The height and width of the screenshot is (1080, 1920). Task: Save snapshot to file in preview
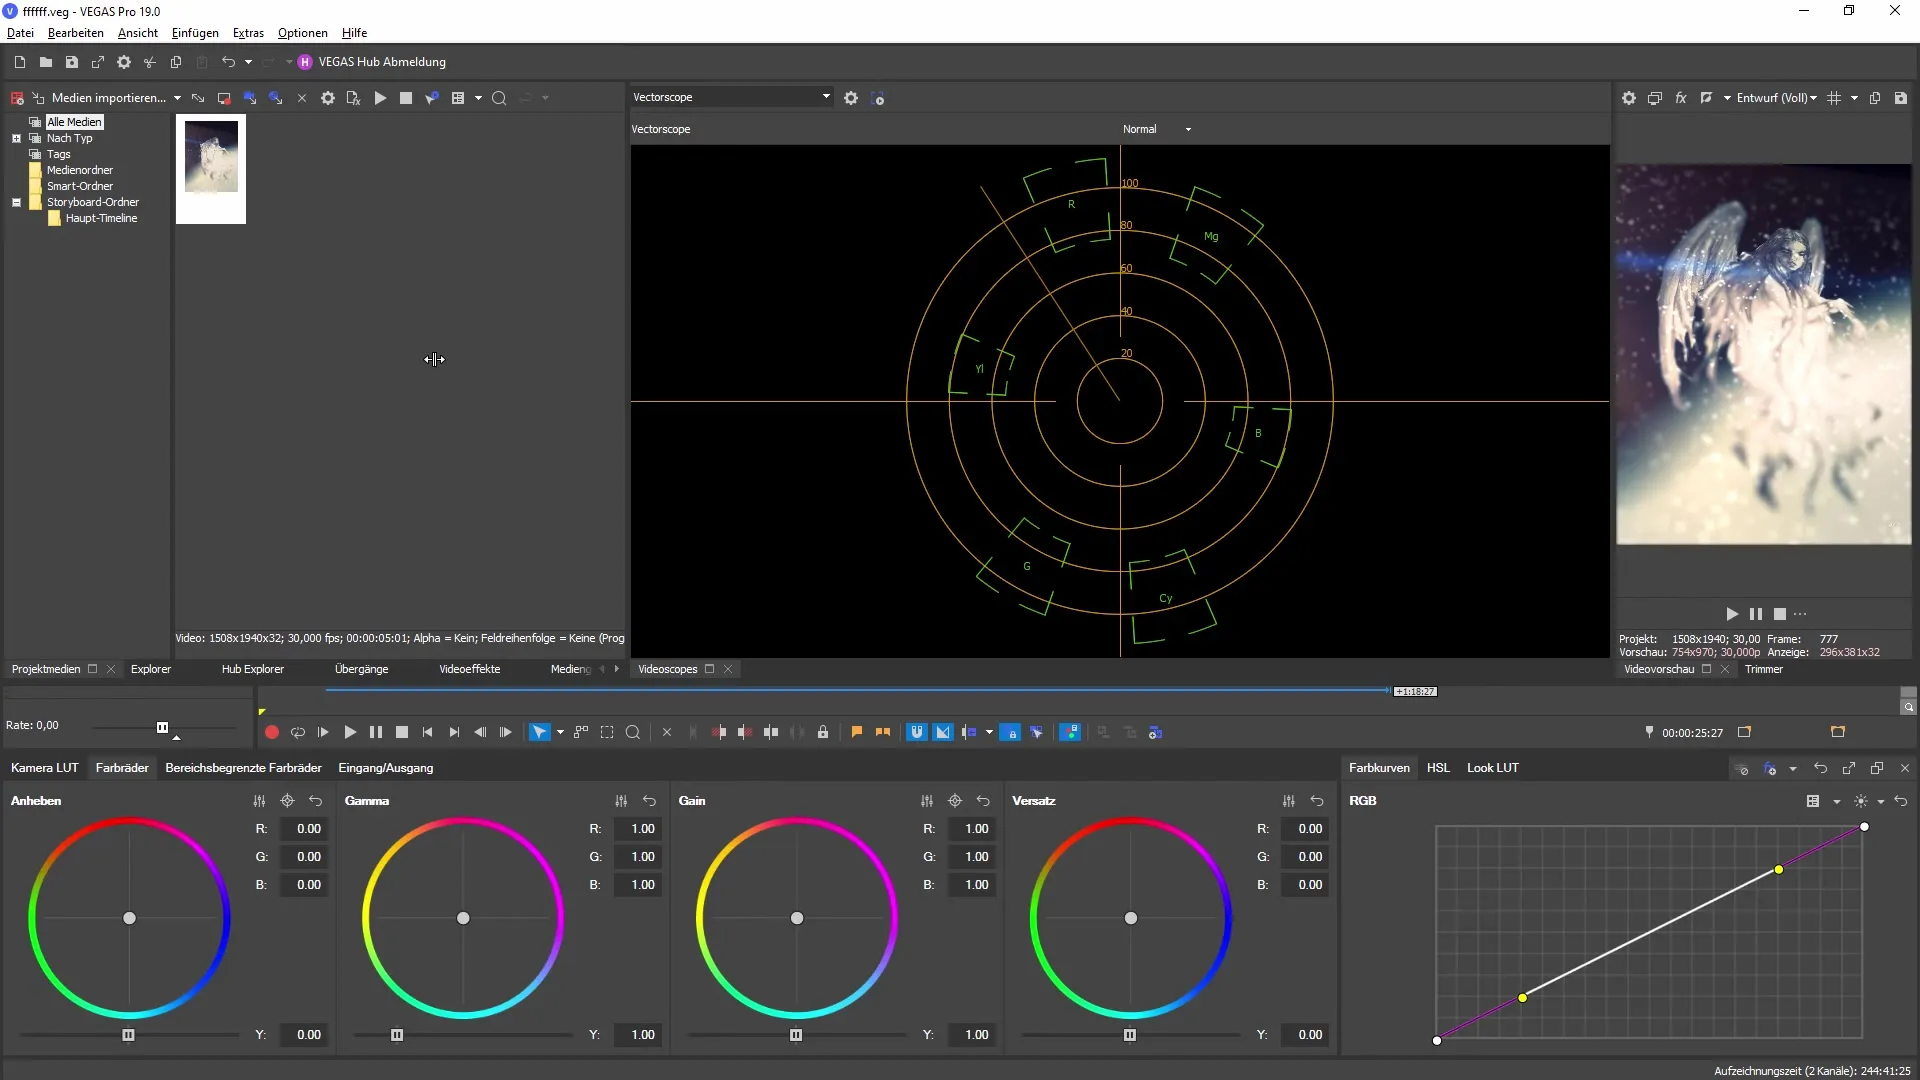pyautogui.click(x=1901, y=98)
